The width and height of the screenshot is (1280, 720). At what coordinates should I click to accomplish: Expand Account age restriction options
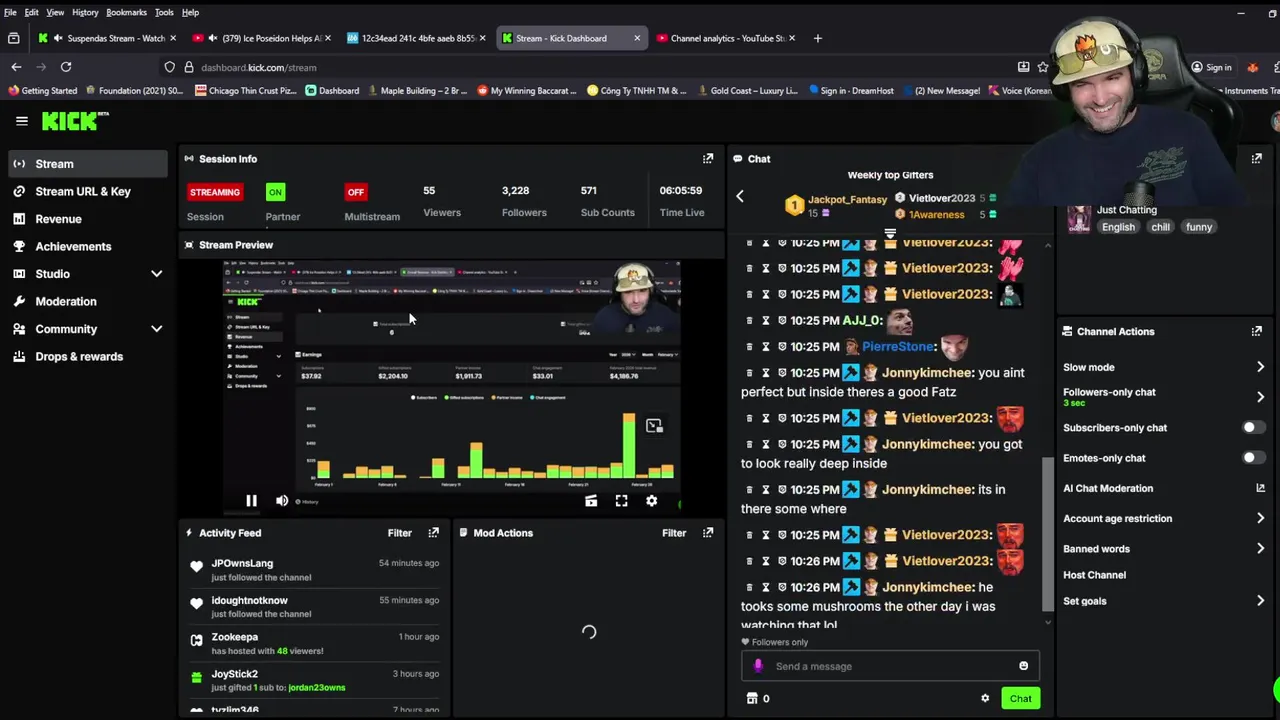(1260, 518)
